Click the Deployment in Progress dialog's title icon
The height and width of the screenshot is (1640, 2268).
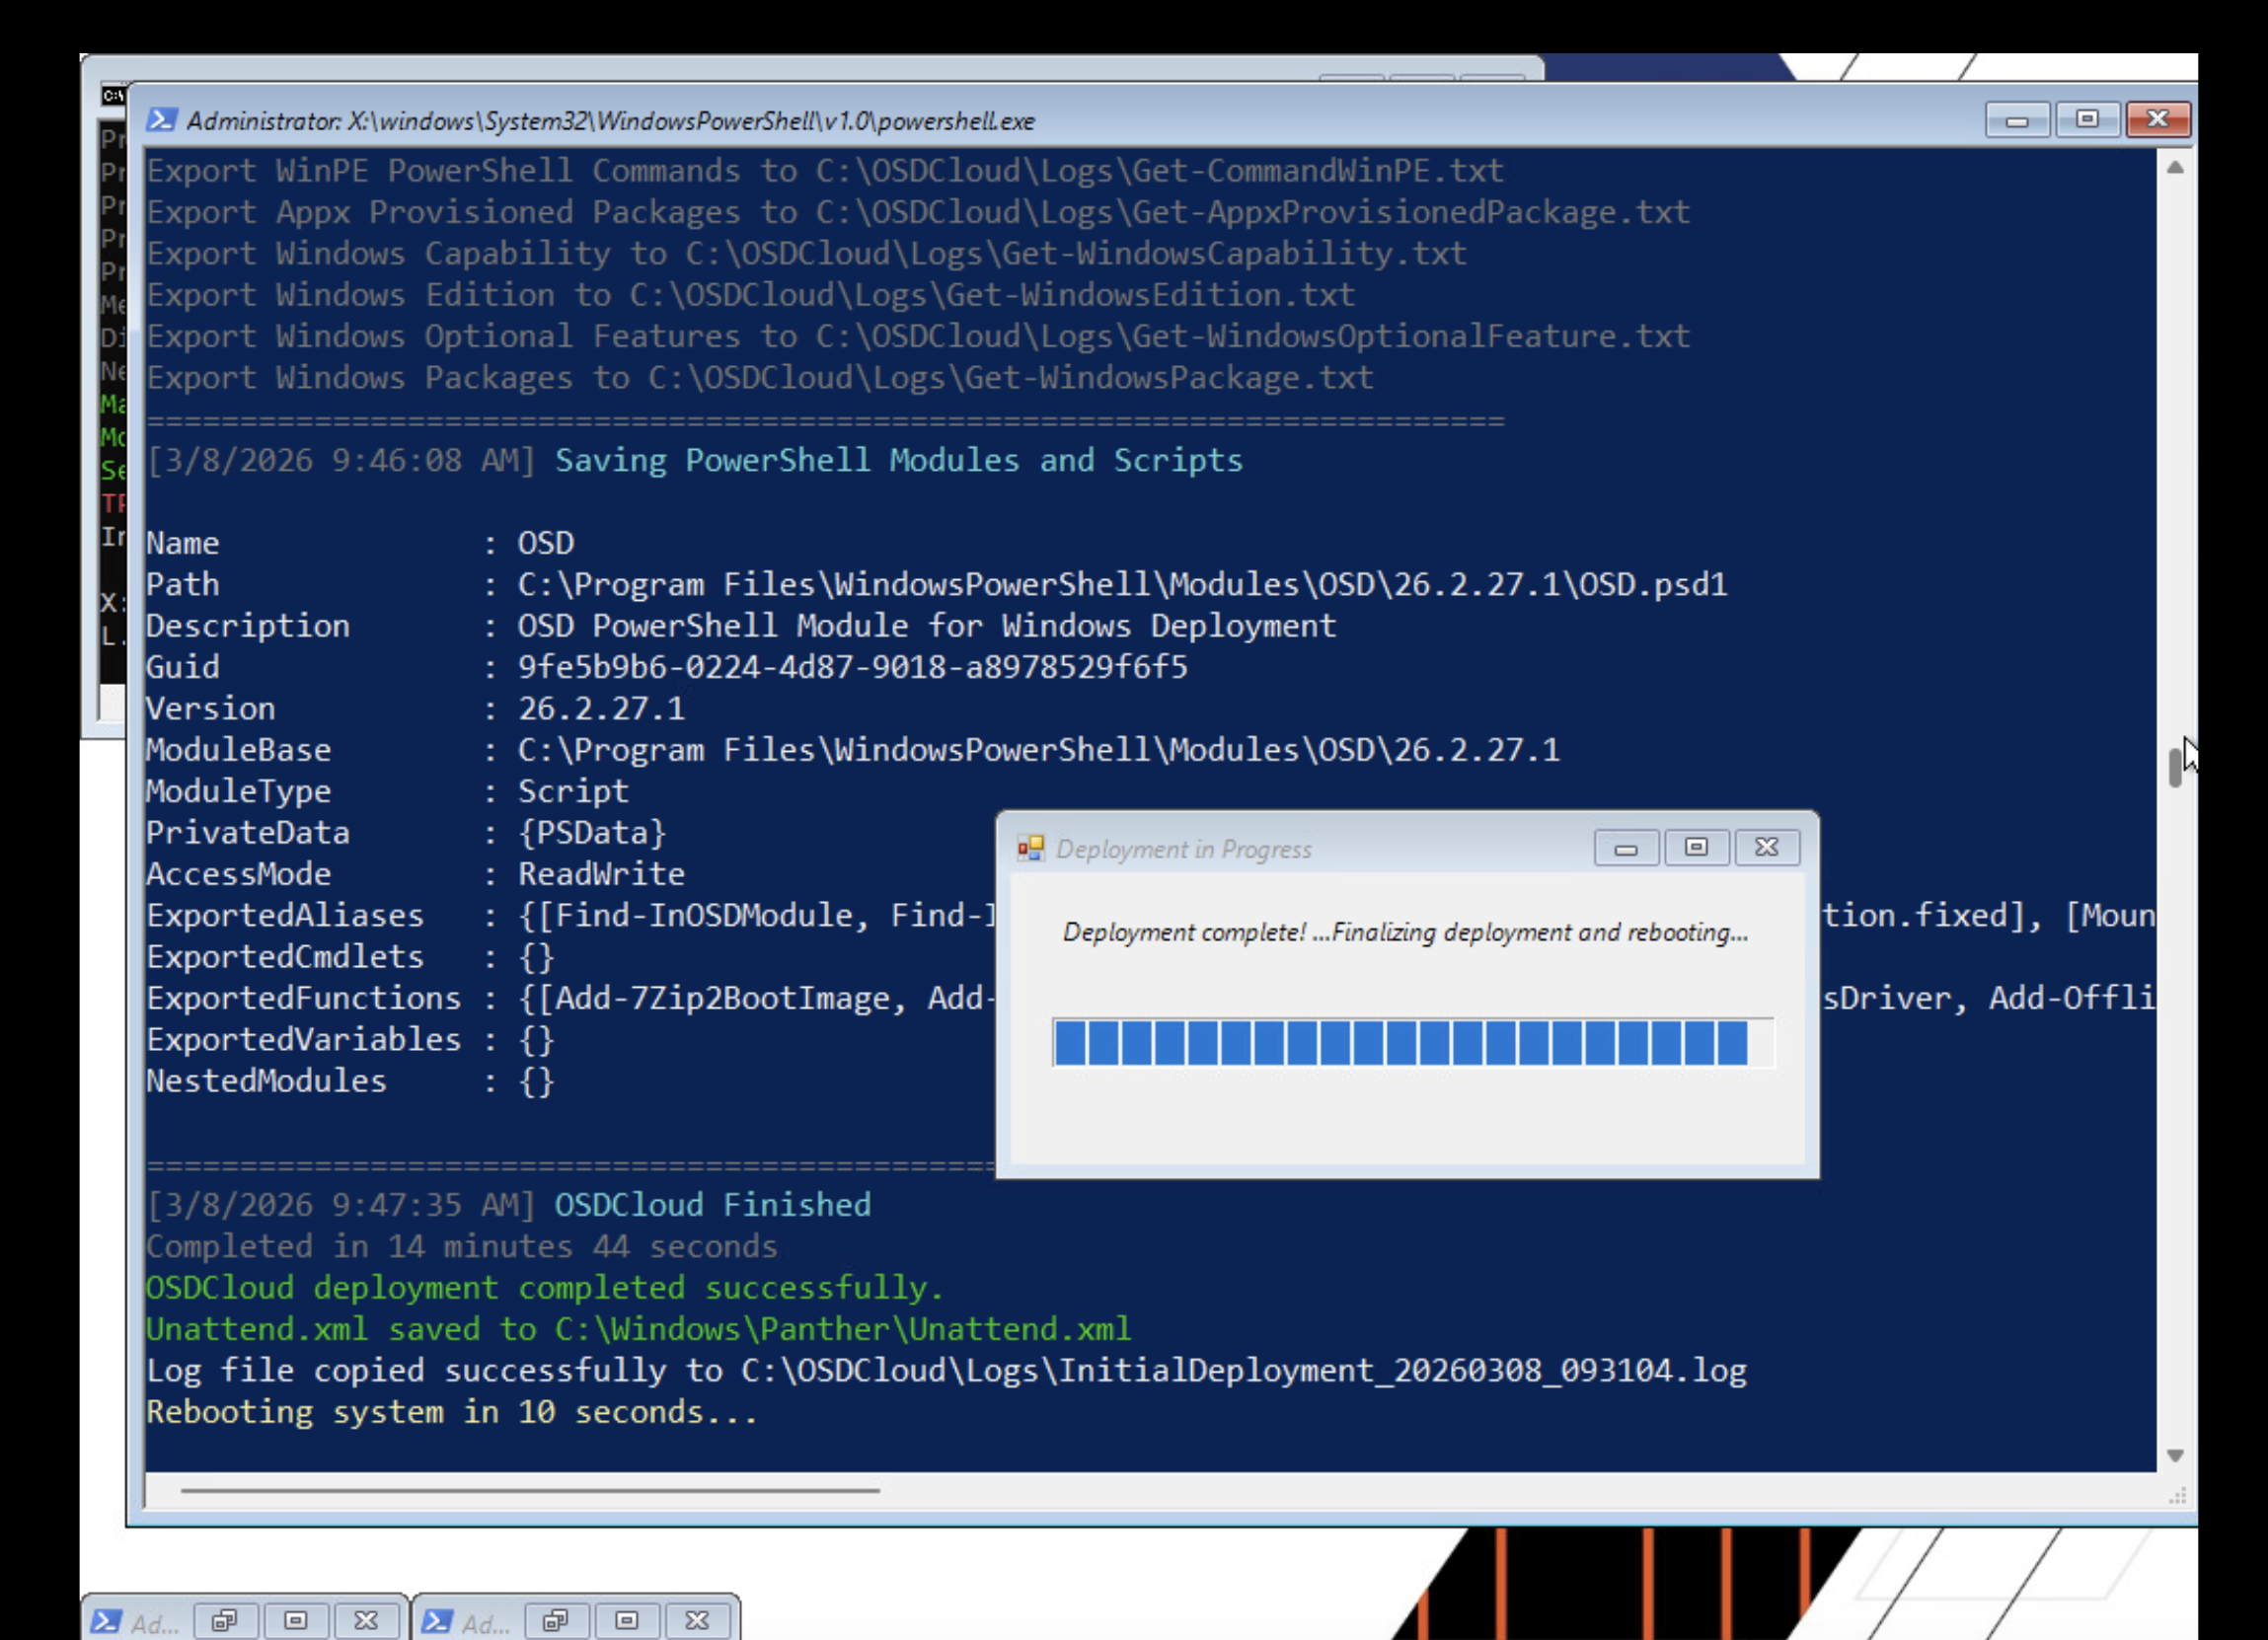(1030, 849)
